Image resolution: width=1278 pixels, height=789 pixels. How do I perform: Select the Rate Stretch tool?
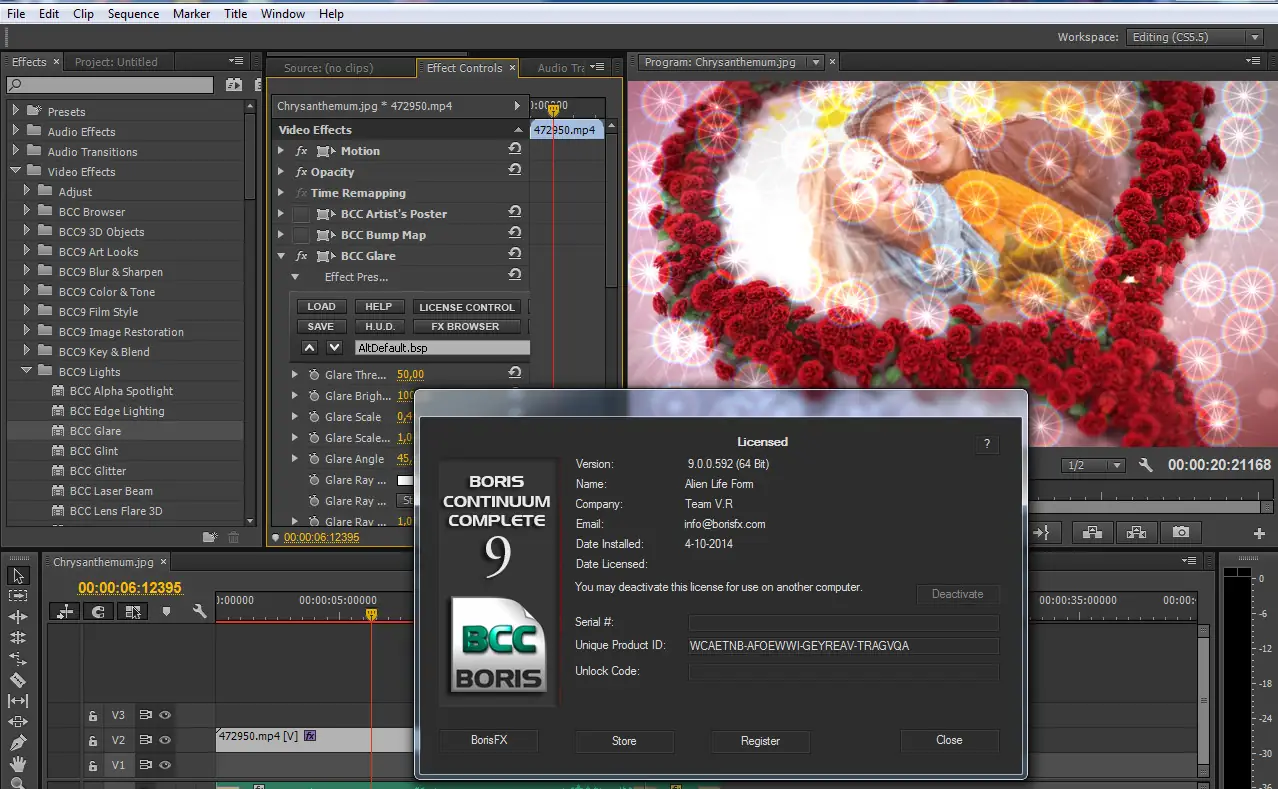[x=18, y=659]
